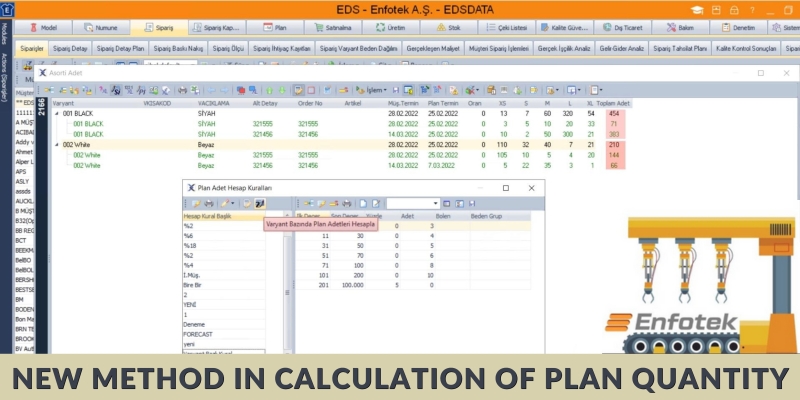The image size is (800, 400).
Task: Open the red-green tools icon dropdown after İşlem
Action: click(x=478, y=90)
